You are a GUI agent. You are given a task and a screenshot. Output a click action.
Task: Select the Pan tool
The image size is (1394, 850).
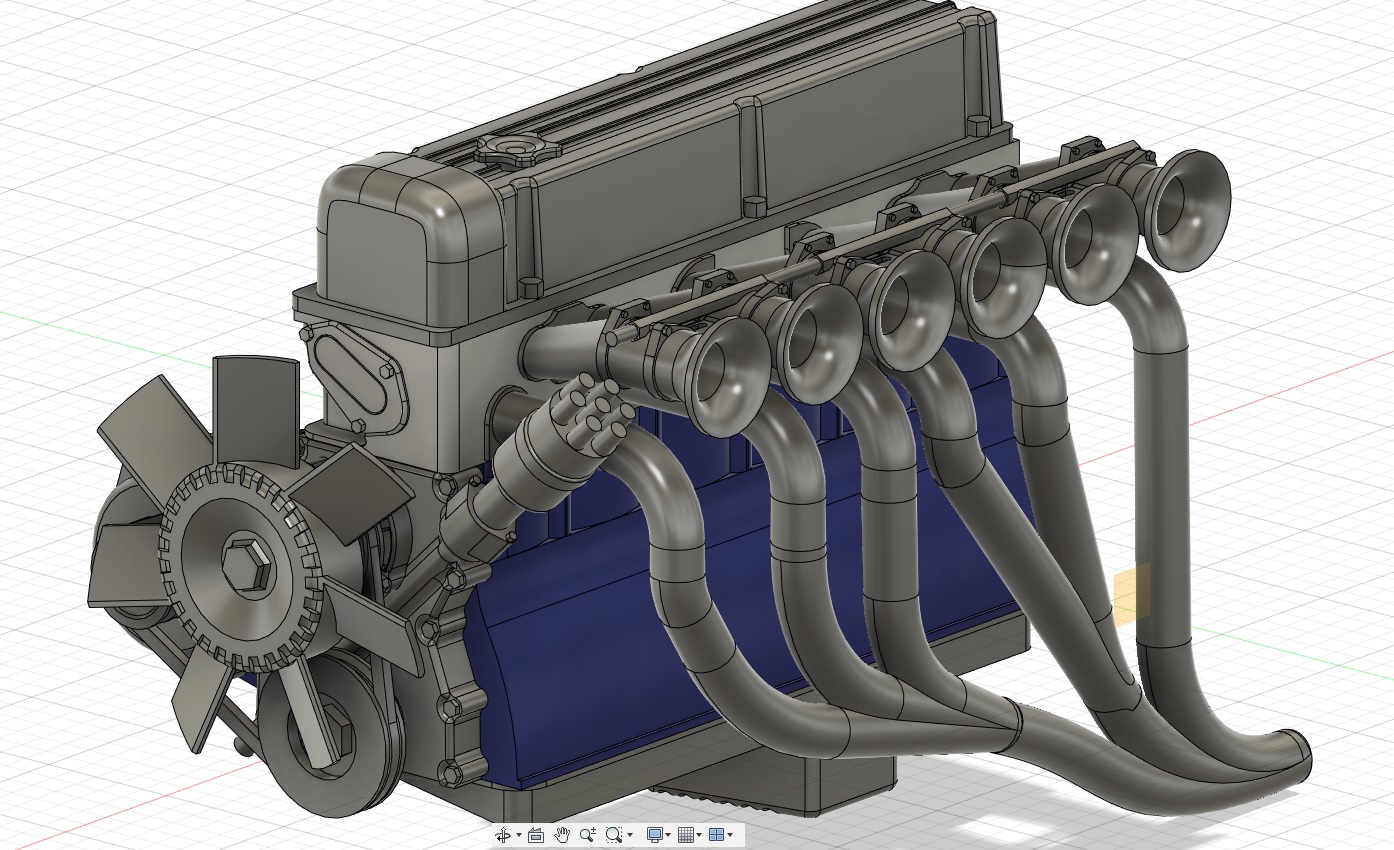562,834
